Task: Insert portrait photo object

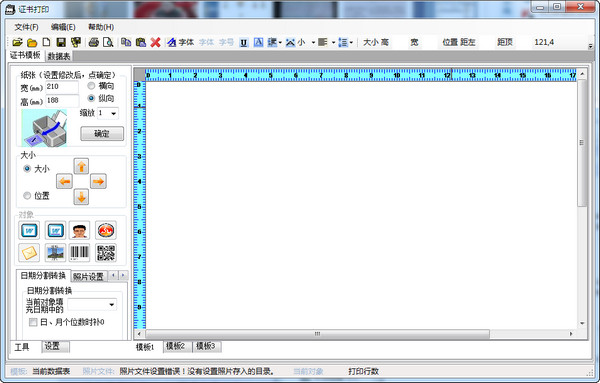Action: coord(80,230)
